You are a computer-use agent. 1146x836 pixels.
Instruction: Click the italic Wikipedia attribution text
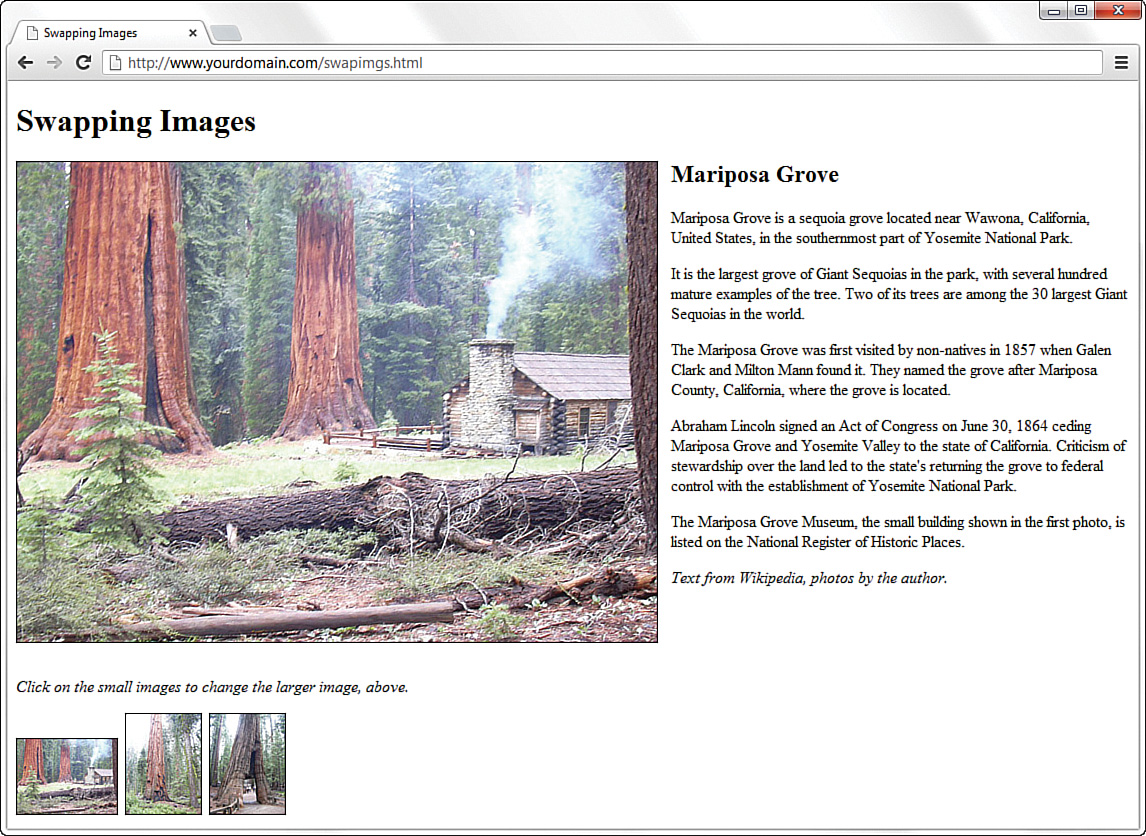[808, 578]
